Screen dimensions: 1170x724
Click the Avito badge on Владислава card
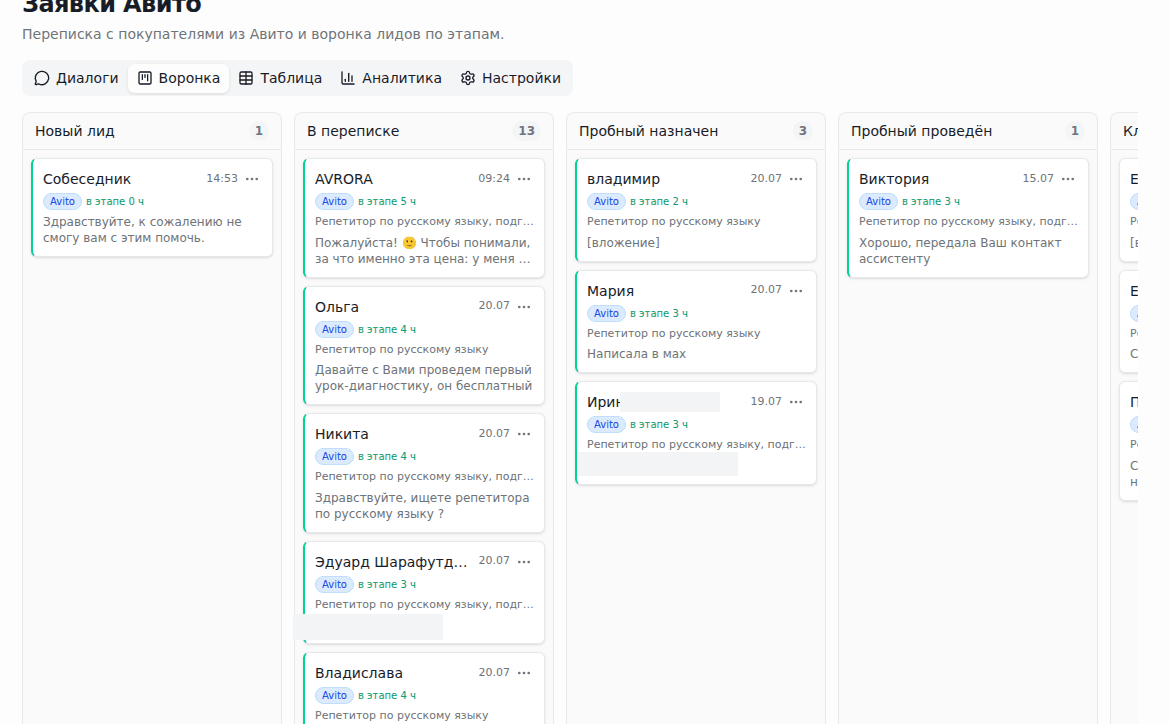pyautogui.click(x=334, y=695)
